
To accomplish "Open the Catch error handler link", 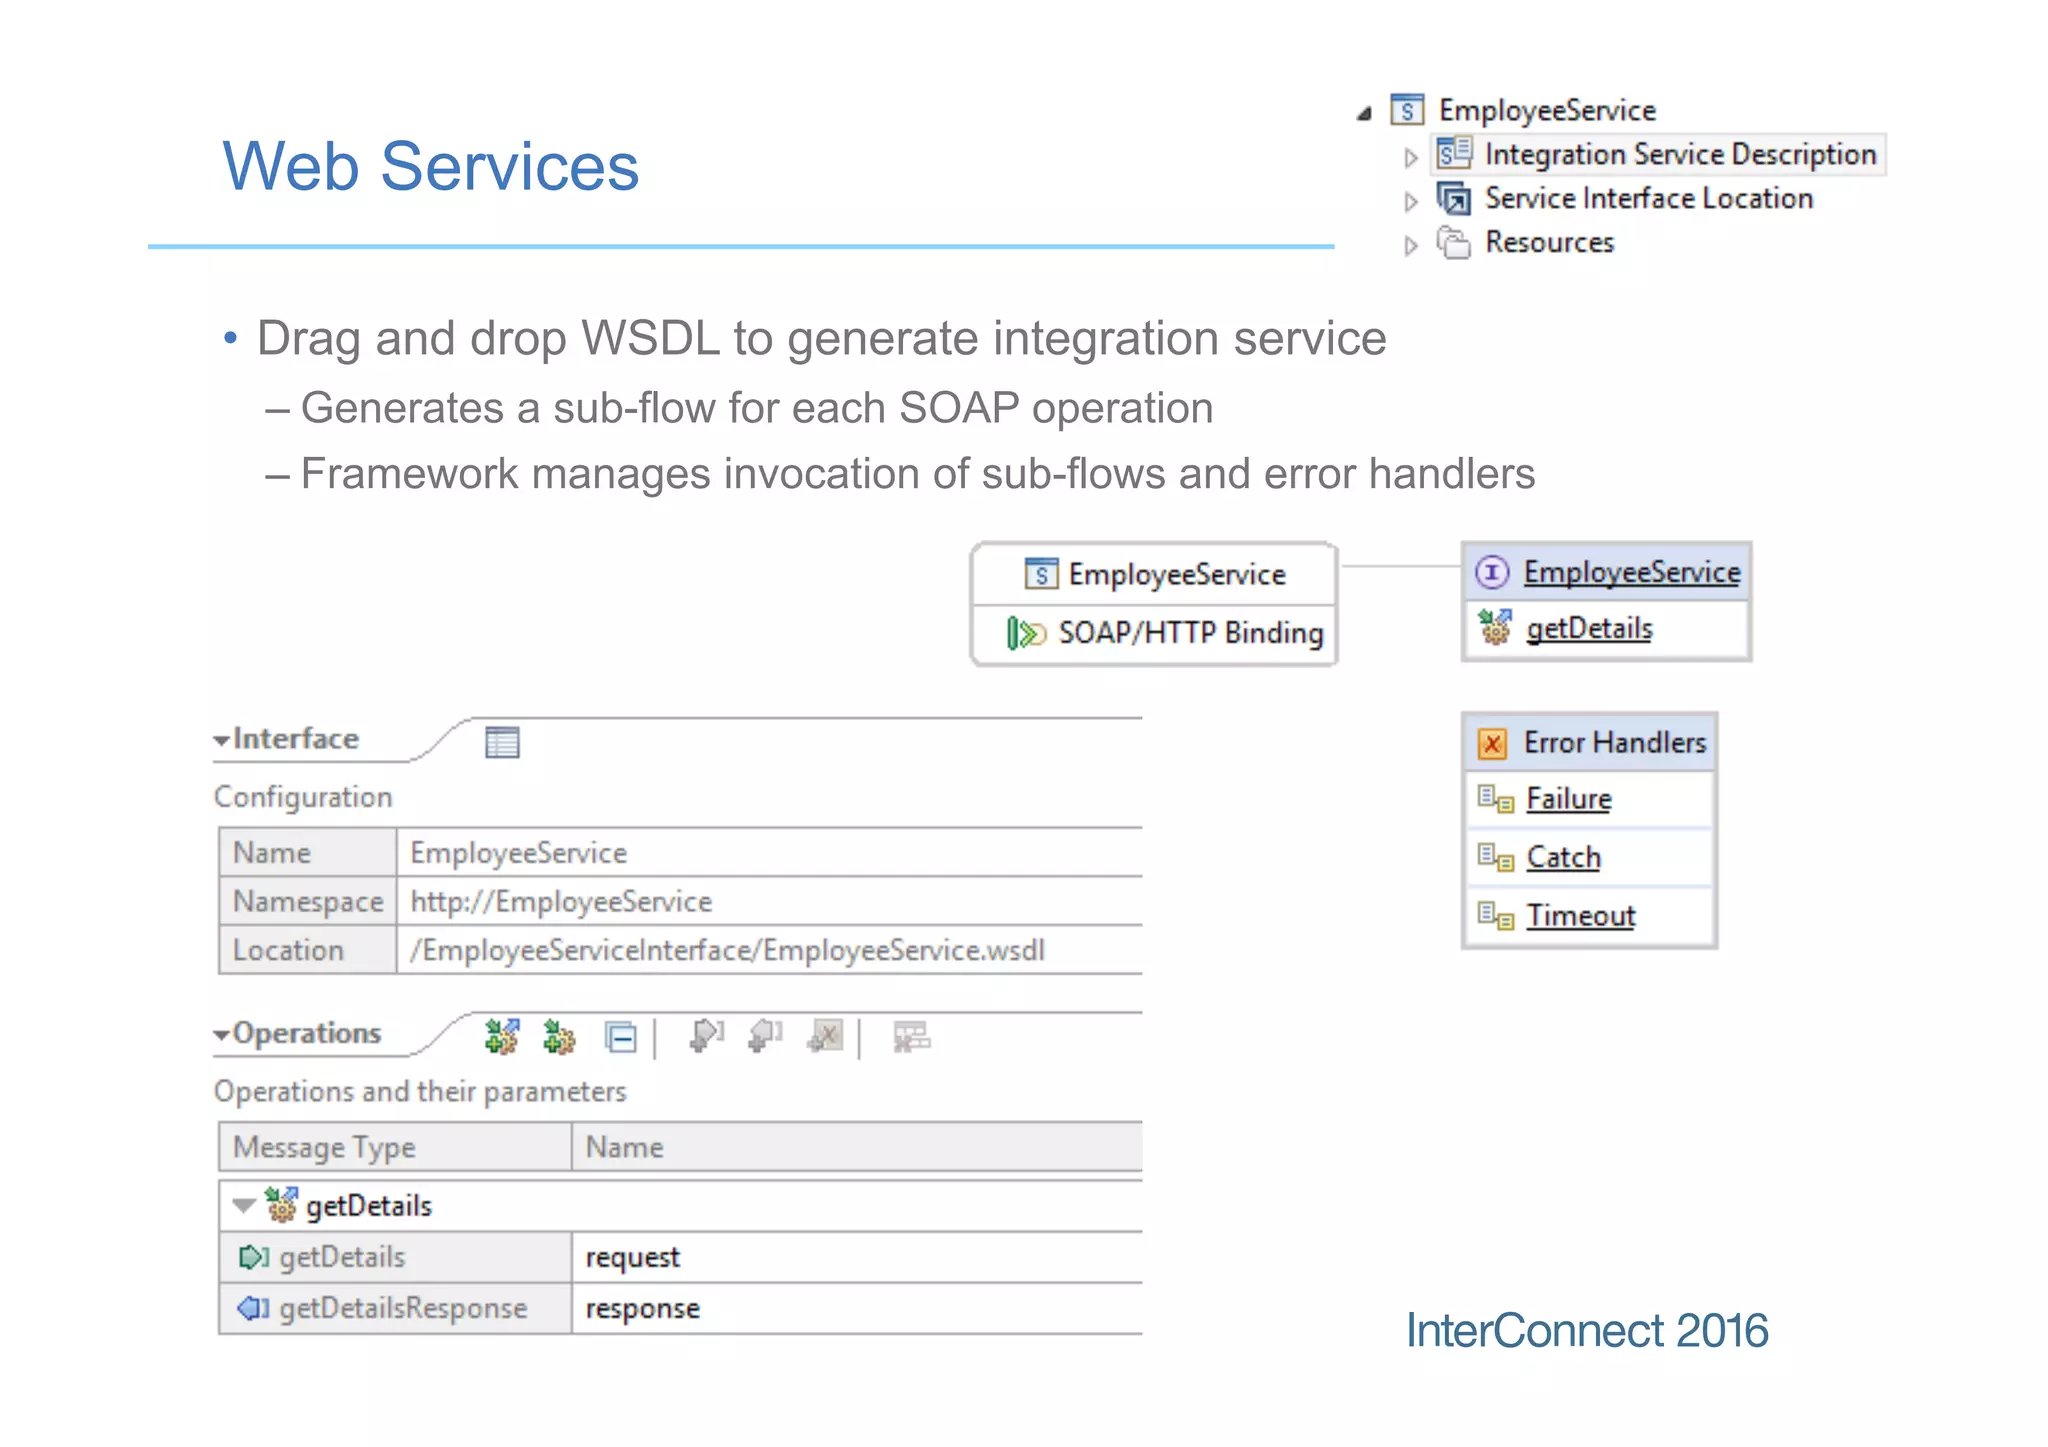I will tap(1563, 857).
